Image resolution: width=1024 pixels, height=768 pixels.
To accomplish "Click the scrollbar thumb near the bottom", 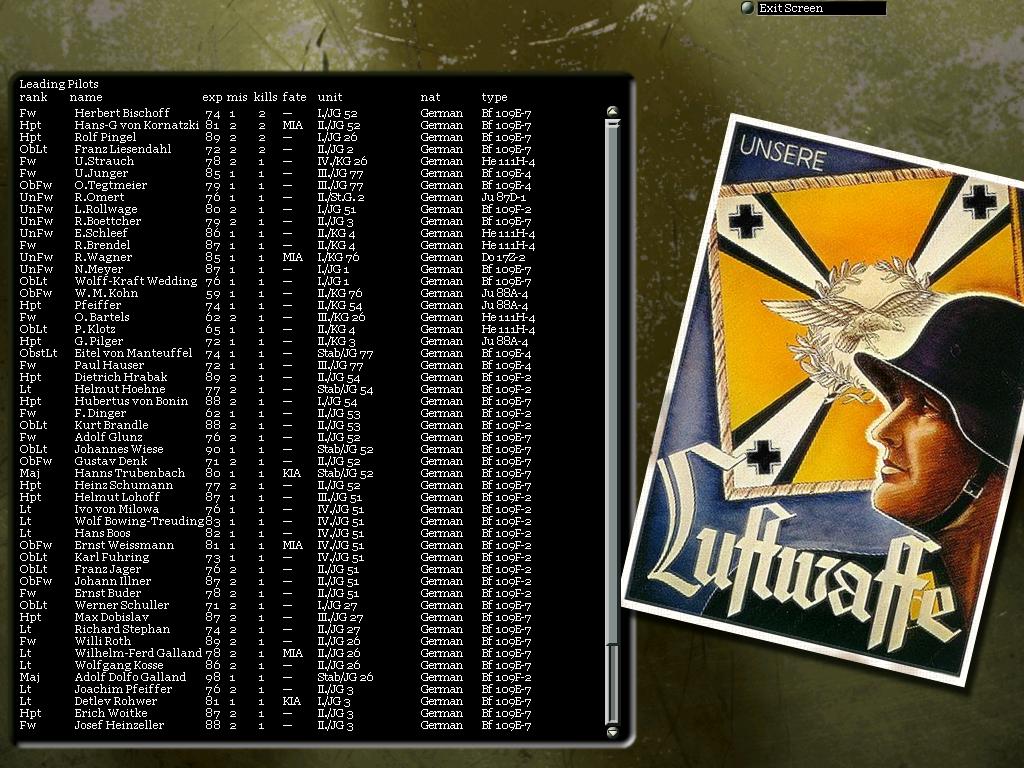I will (x=612, y=682).
